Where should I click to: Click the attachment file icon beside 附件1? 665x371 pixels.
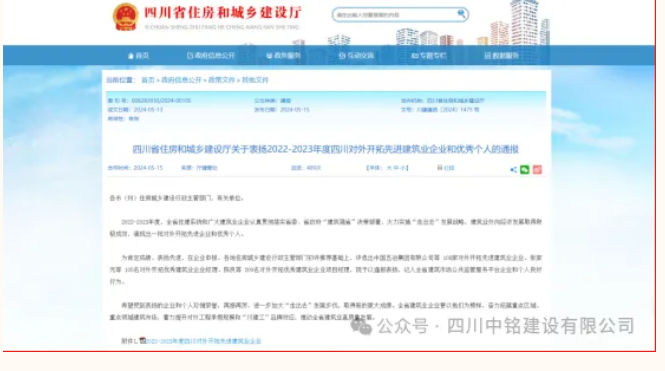(x=142, y=340)
